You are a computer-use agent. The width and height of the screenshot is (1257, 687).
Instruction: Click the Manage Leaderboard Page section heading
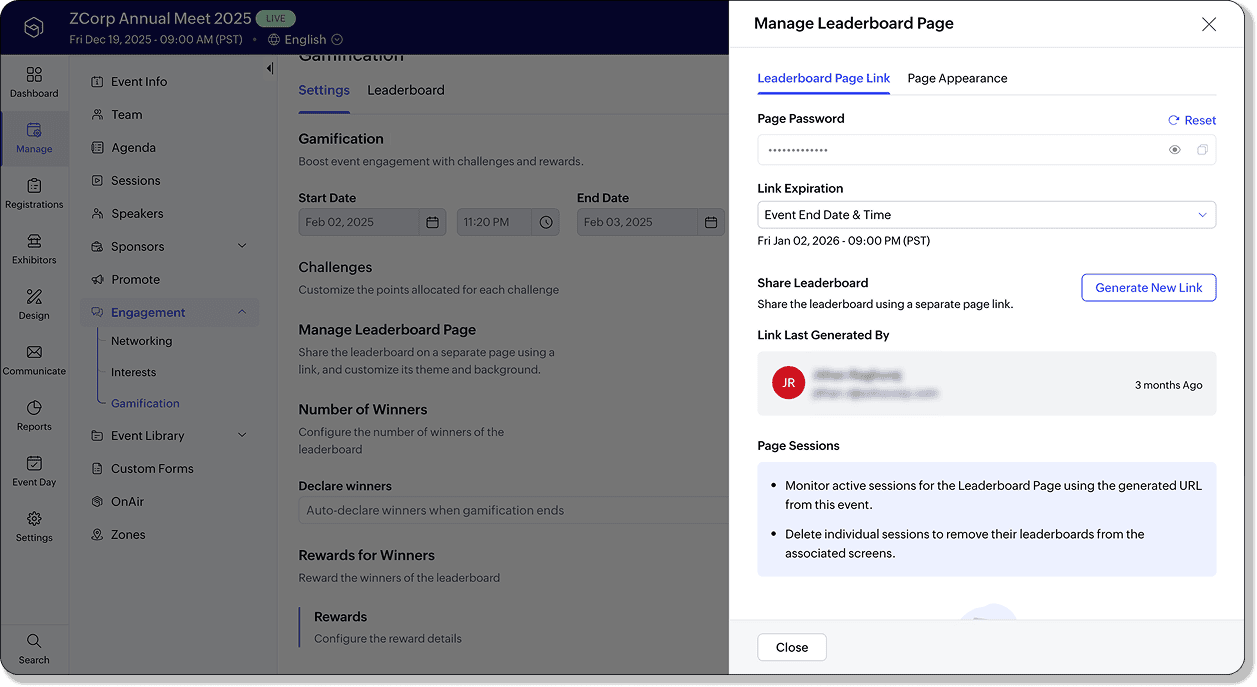tap(387, 330)
